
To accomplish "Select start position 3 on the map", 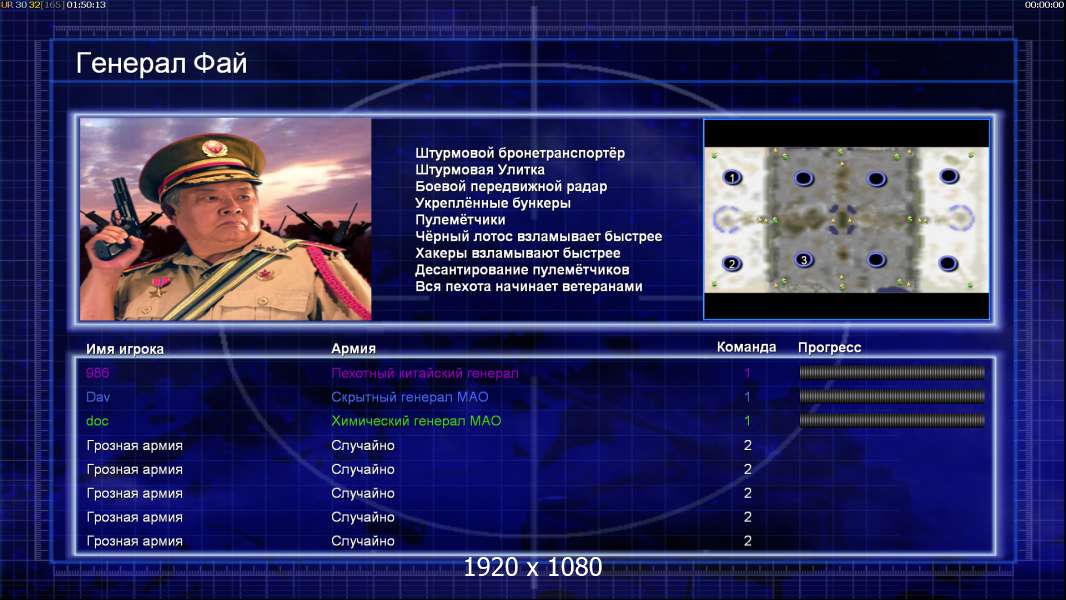I will point(804,260).
